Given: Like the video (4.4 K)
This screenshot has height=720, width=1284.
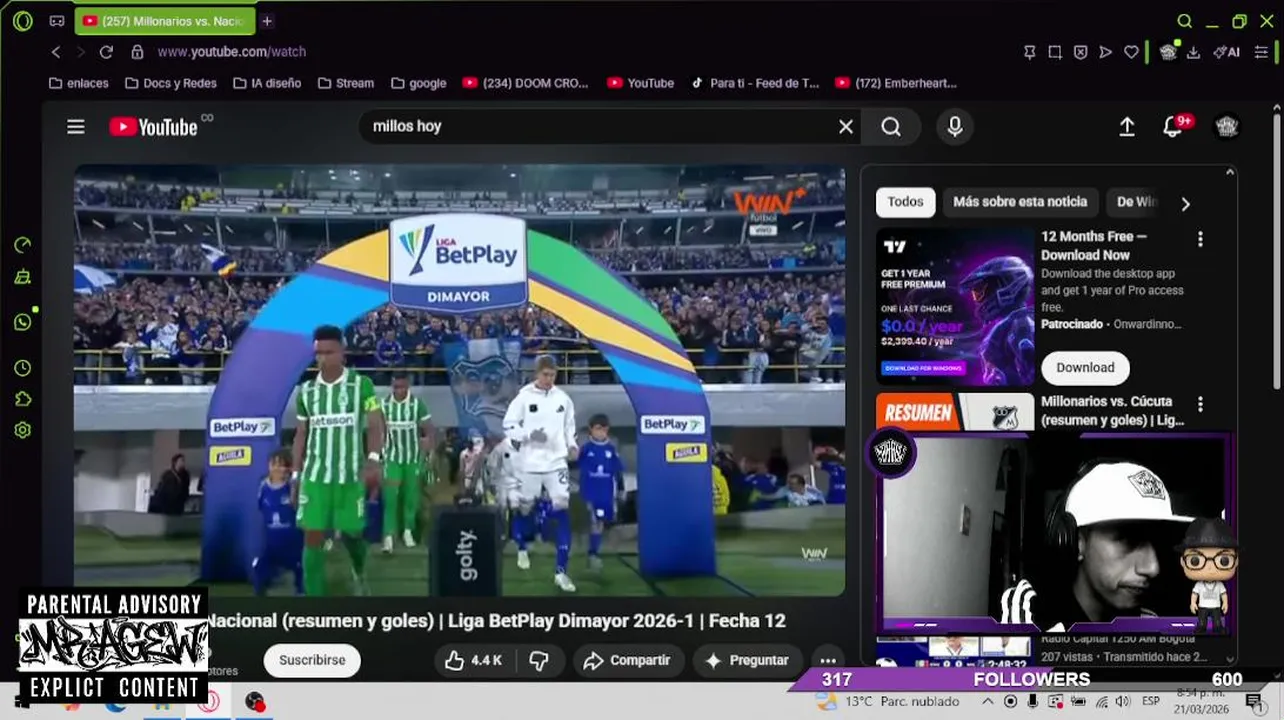Looking at the screenshot, I should (x=474, y=660).
